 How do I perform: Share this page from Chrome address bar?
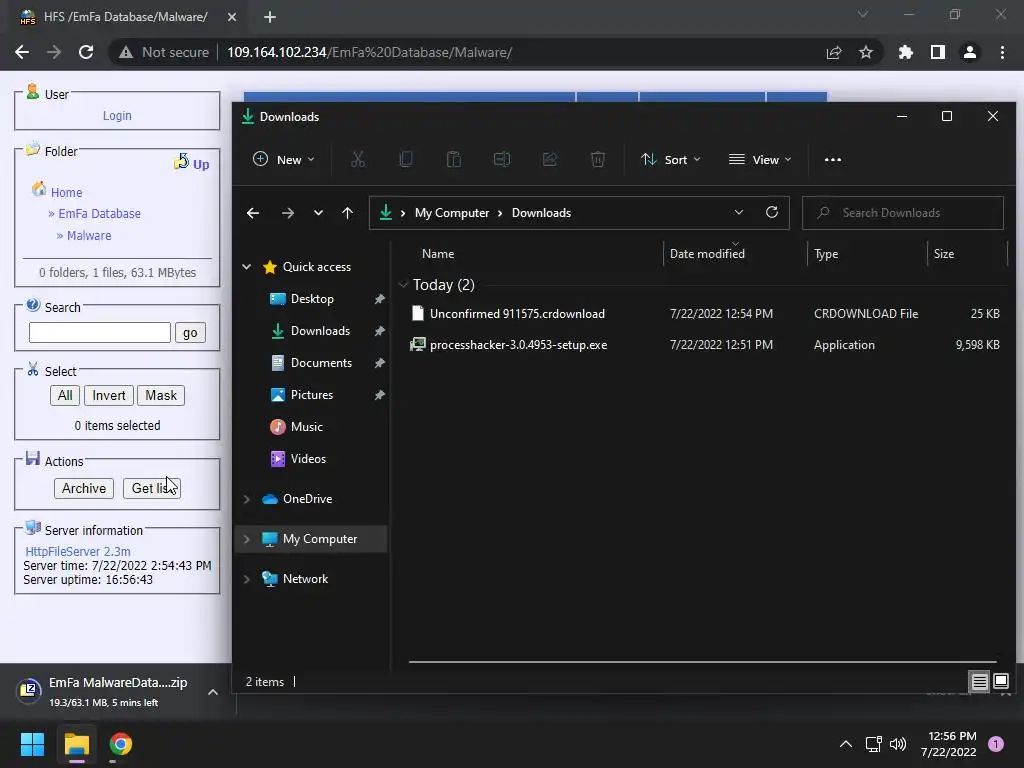(x=834, y=52)
